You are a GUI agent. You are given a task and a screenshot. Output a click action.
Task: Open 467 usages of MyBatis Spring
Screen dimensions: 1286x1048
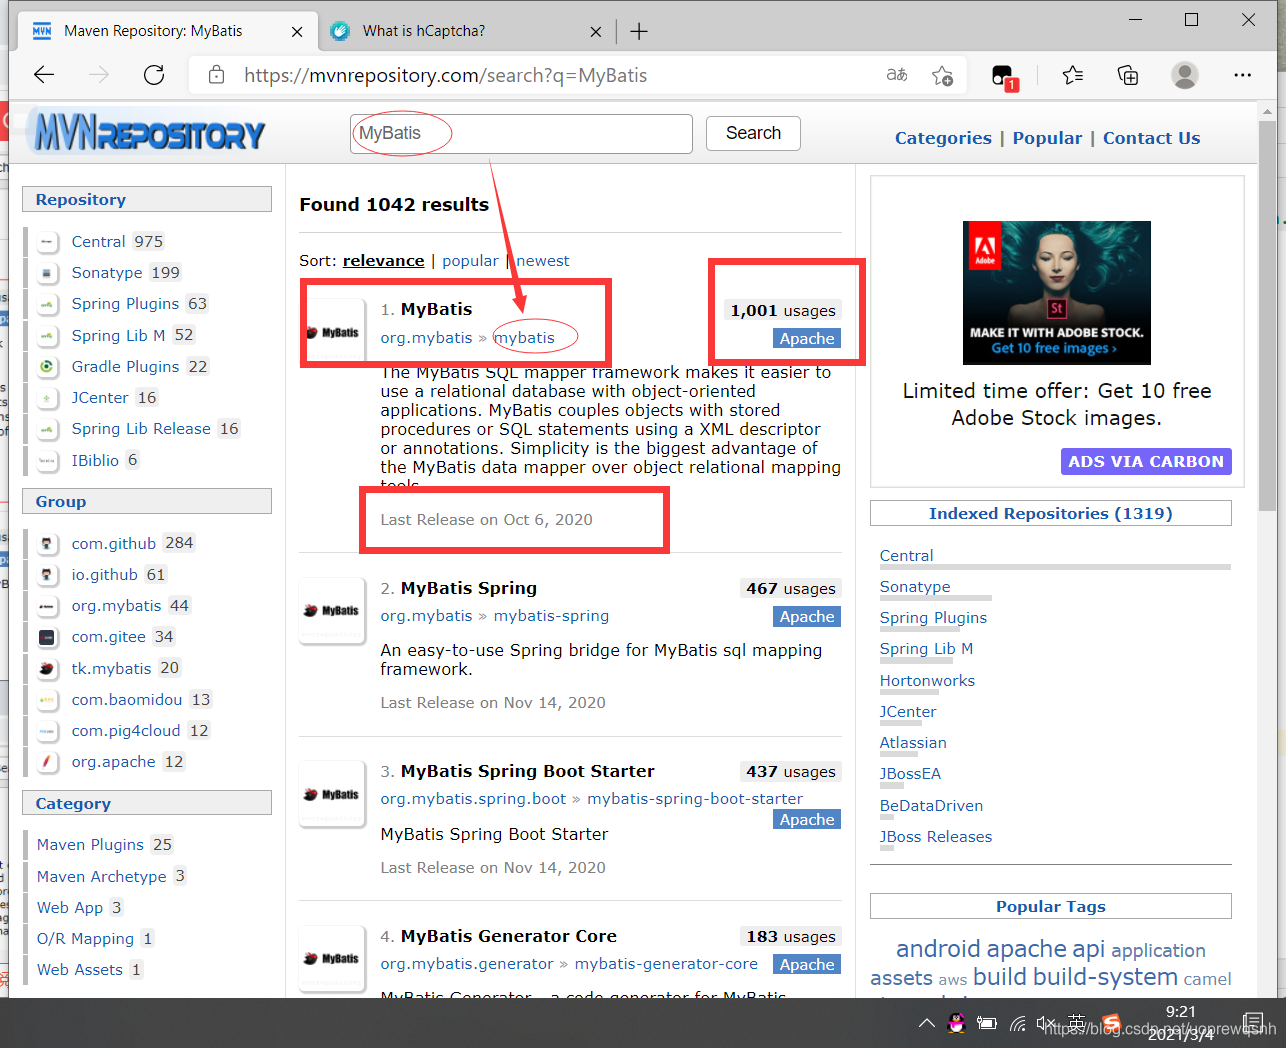pyautogui.click(x=791, y=589)
